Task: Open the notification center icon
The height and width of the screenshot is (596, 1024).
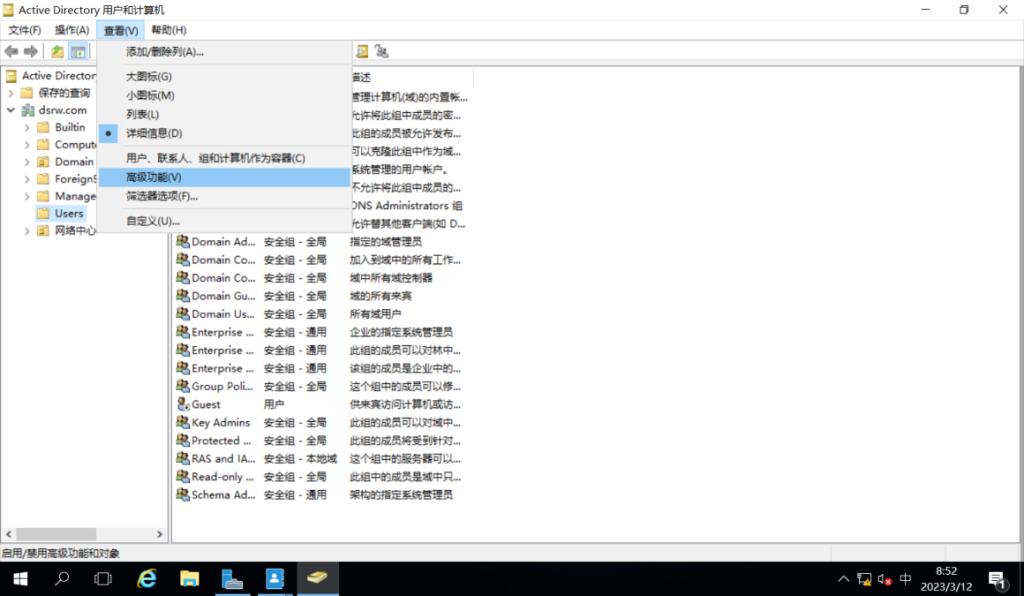Action: pyautogui.click(x=997, y=579)
